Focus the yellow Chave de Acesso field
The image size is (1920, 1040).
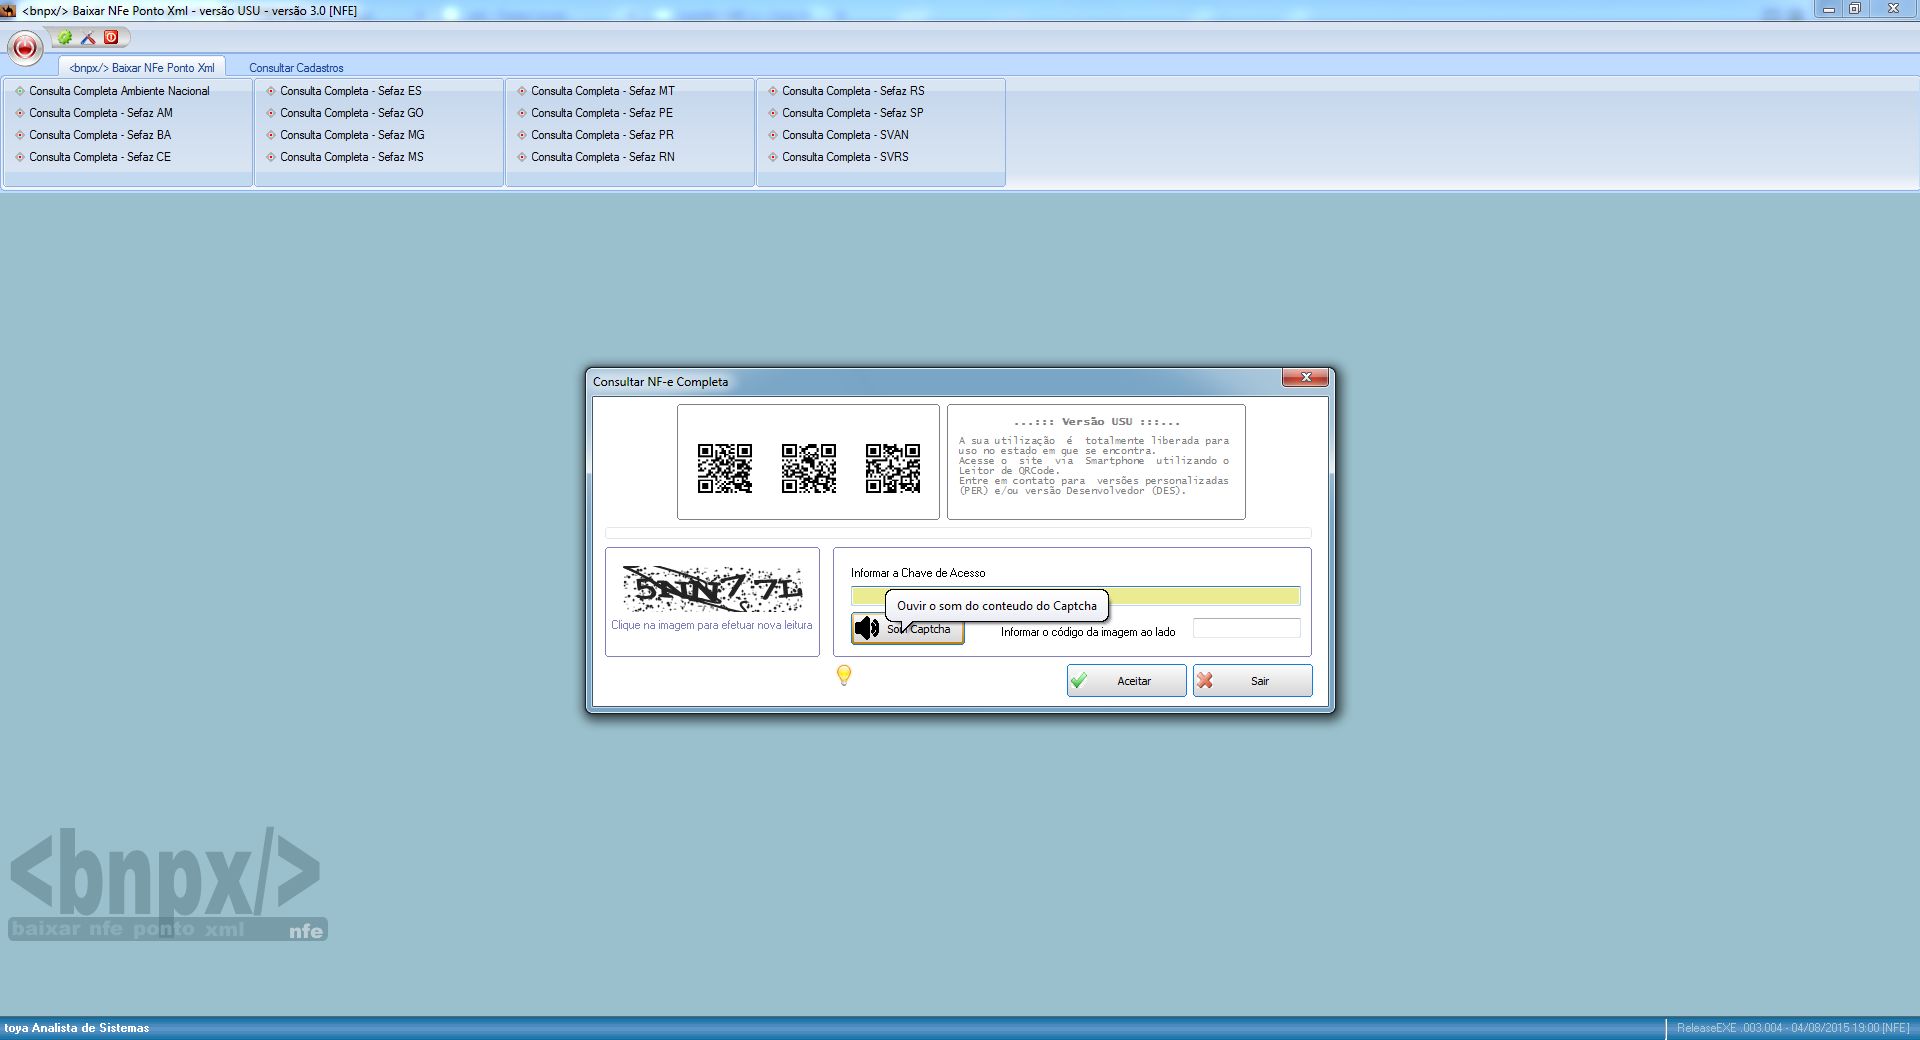(1076, 596)
